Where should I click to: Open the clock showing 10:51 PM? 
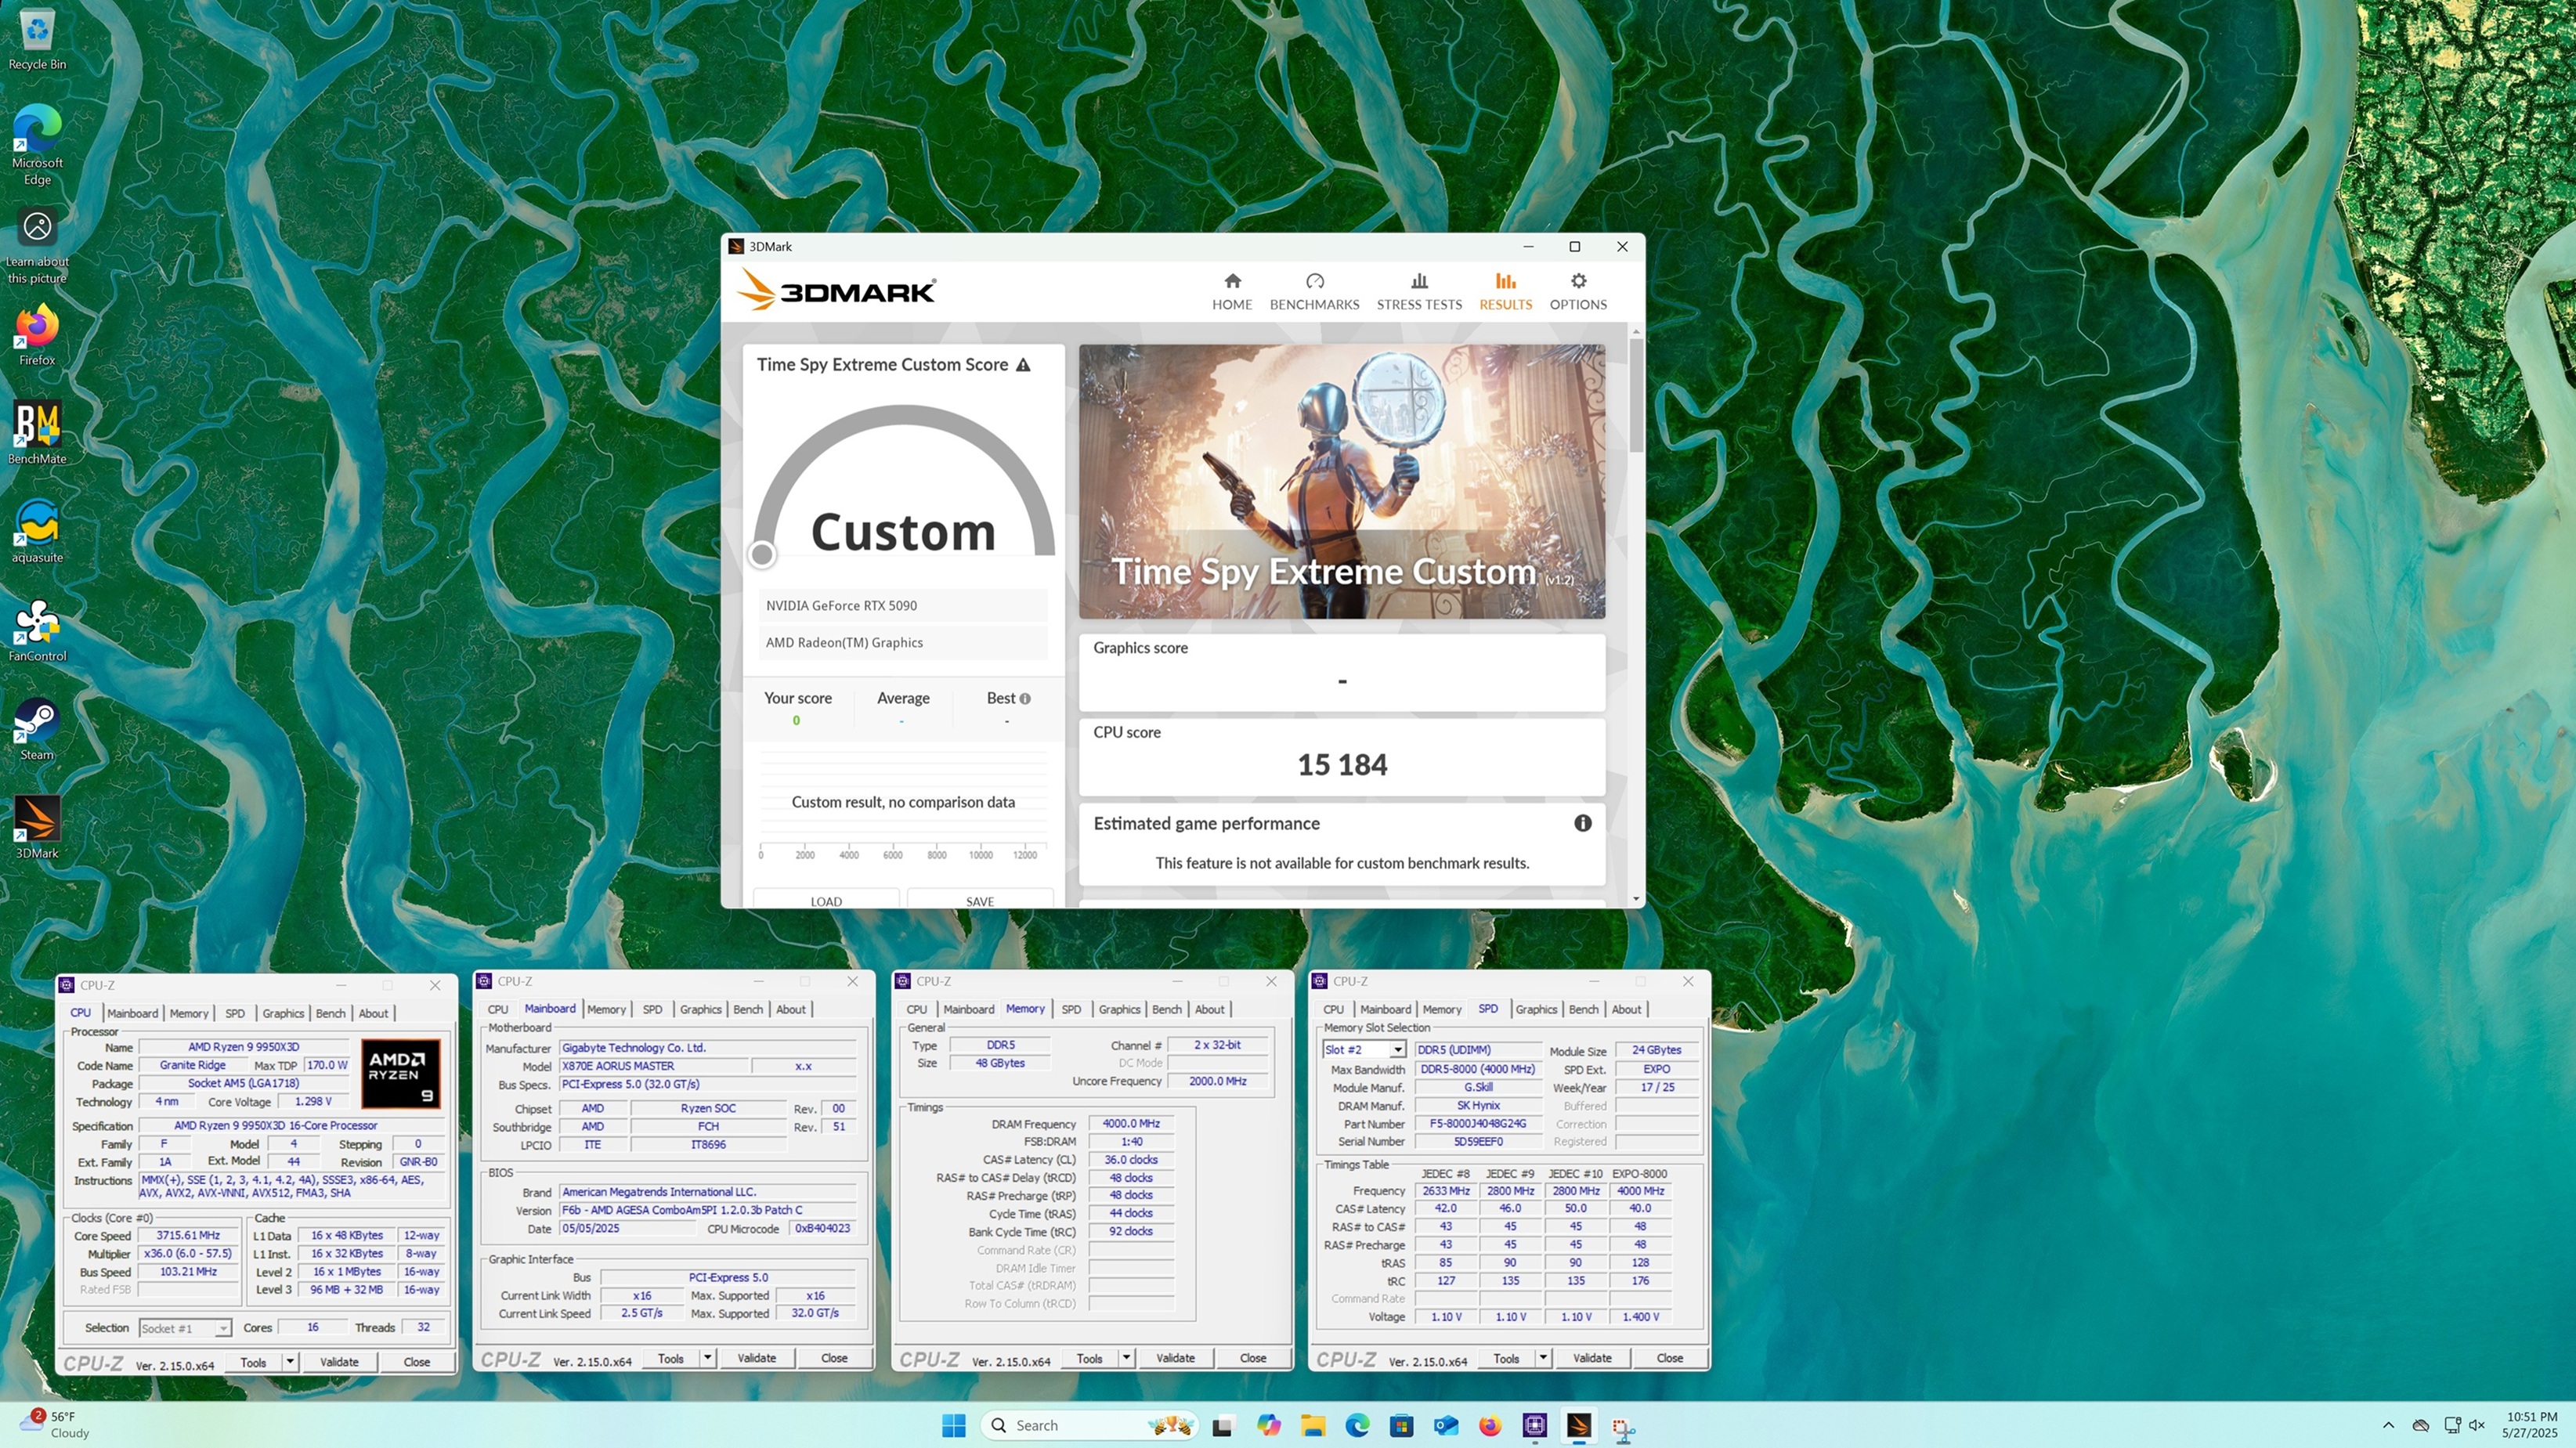[x=2530, y=1425]
